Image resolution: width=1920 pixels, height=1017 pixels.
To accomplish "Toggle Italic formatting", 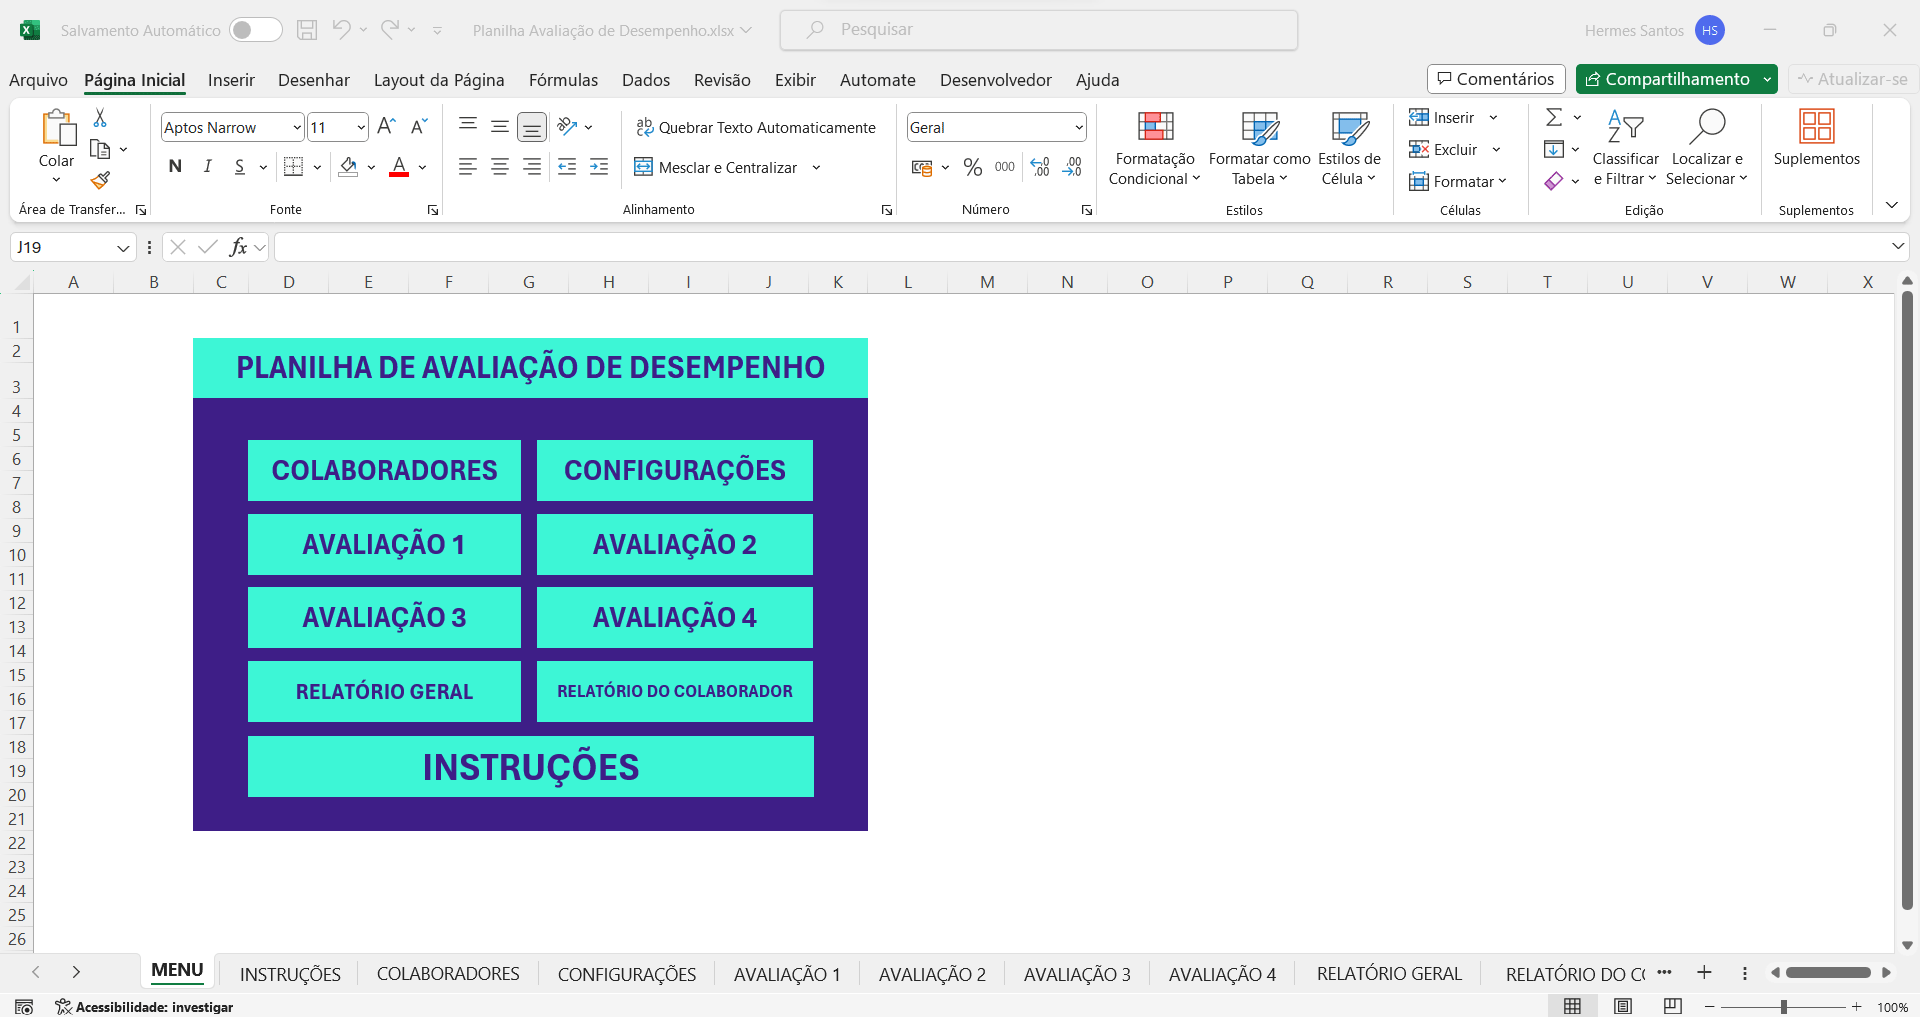I will (x=207, y=167).
